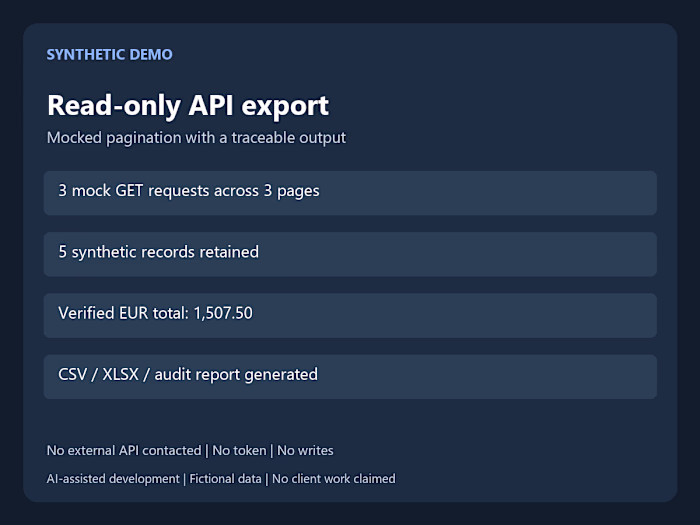The height and width of the screenshot is (525, 700).
Task: Click the 'Verified EUR total: 1,507.50' row
Action: [x=350, y=315]
